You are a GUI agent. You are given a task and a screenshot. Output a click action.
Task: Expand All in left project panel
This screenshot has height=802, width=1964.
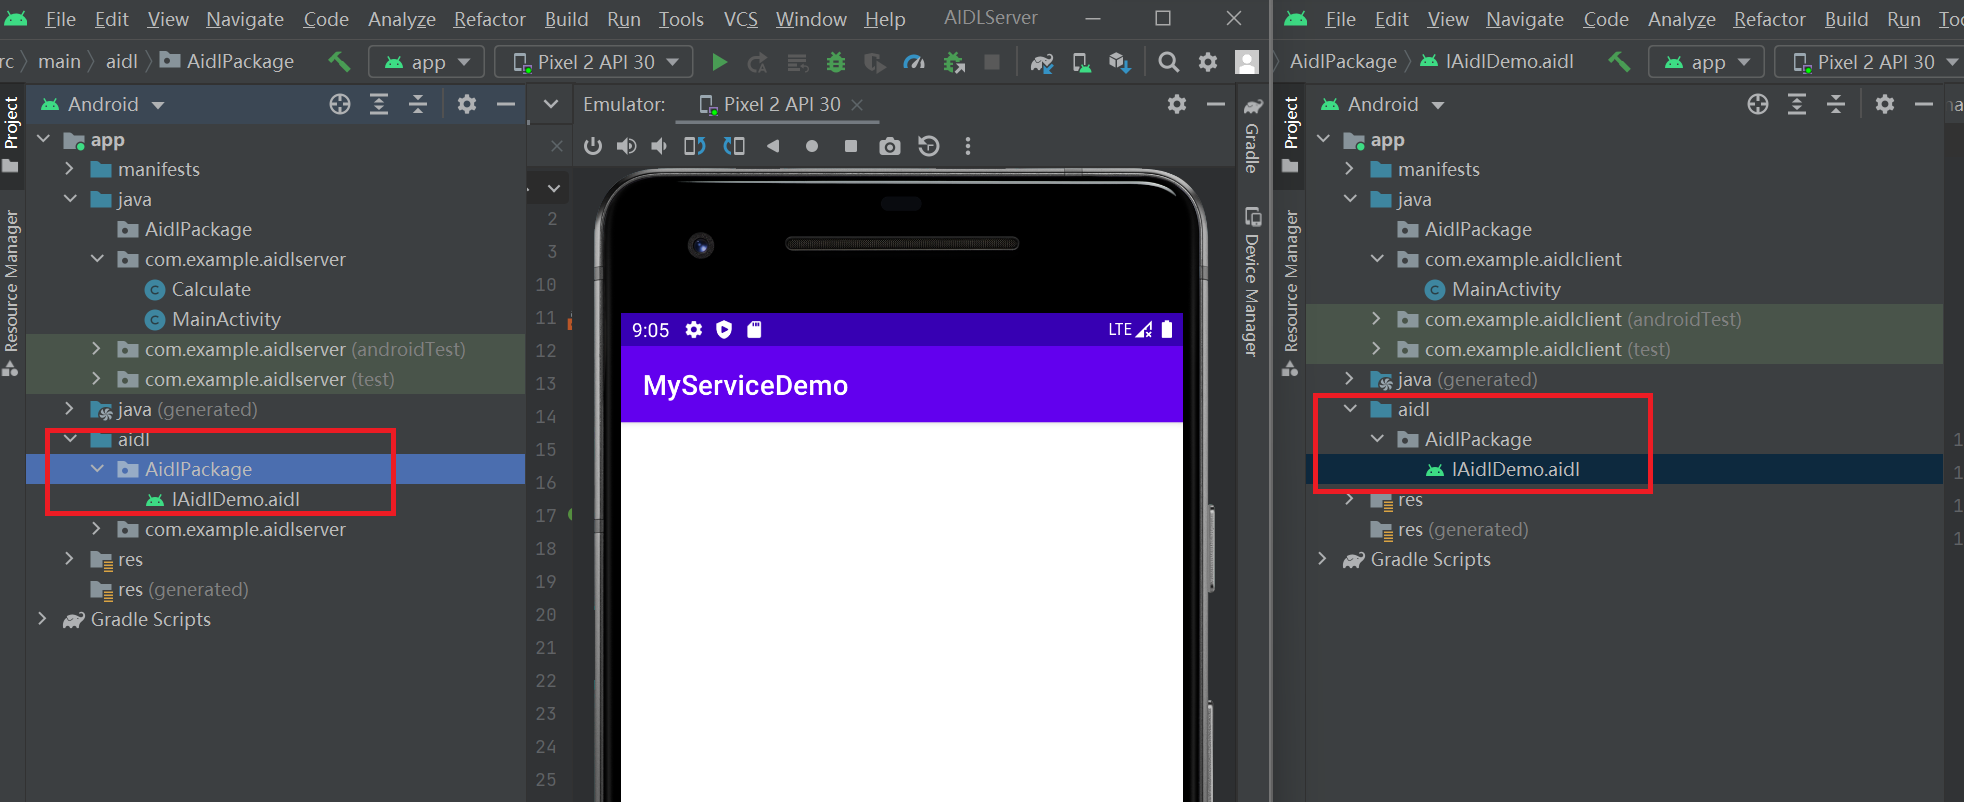tap(379, 104)
